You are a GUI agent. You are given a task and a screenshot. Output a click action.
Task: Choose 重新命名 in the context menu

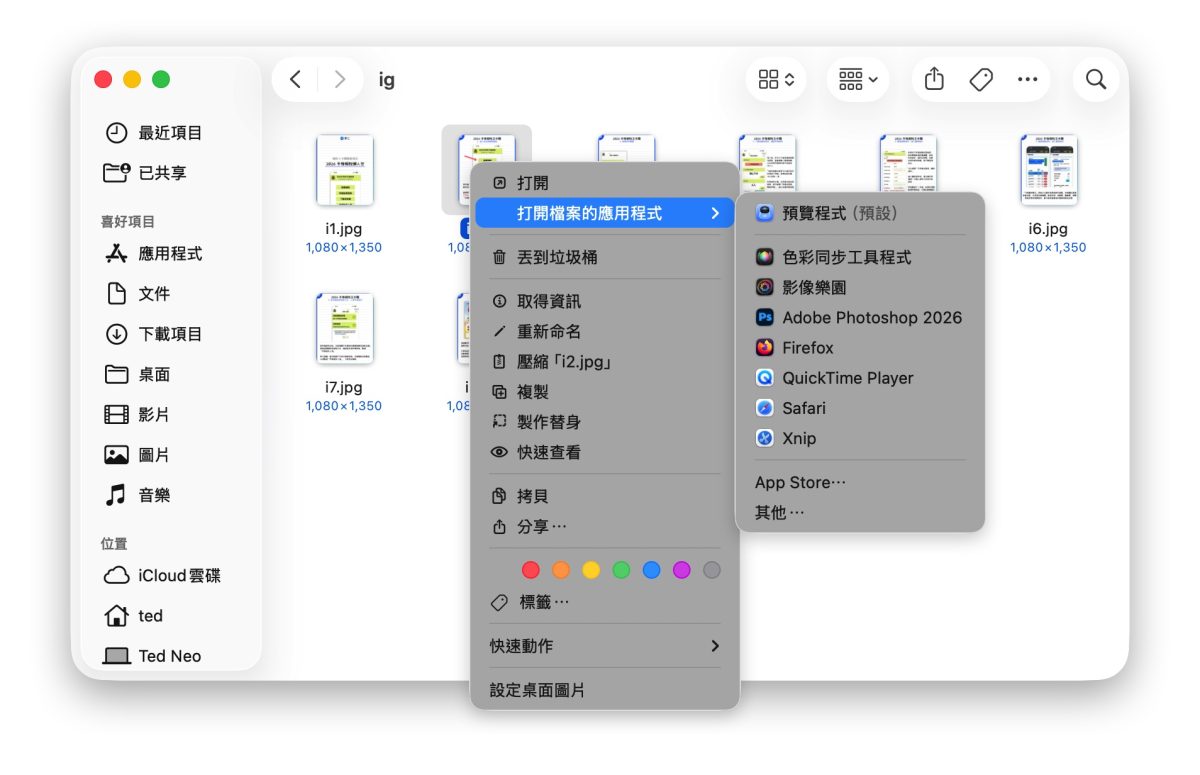point(605,331)
